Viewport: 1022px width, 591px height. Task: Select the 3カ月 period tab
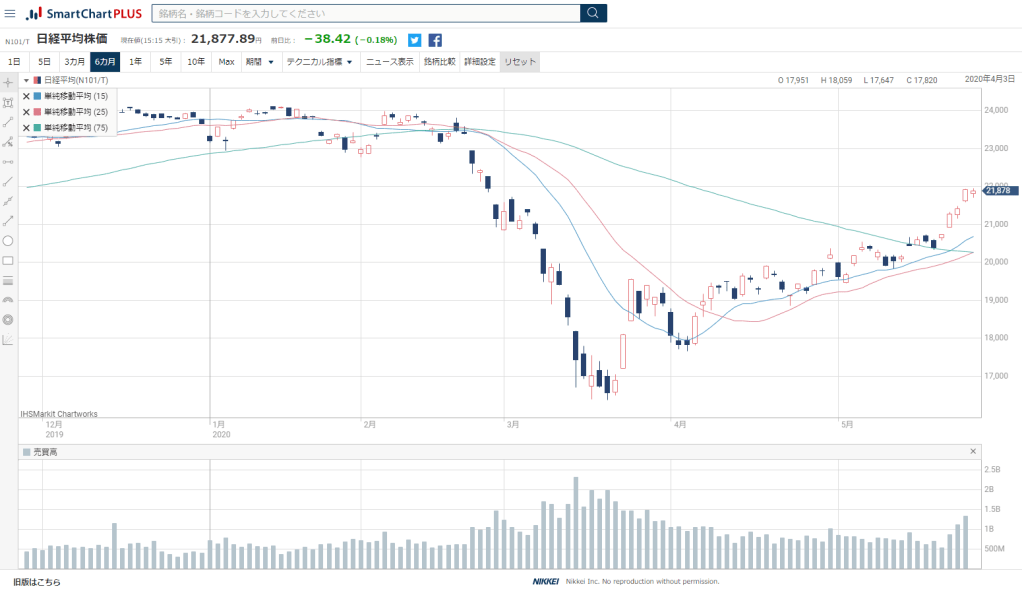[x=75, y=62]
